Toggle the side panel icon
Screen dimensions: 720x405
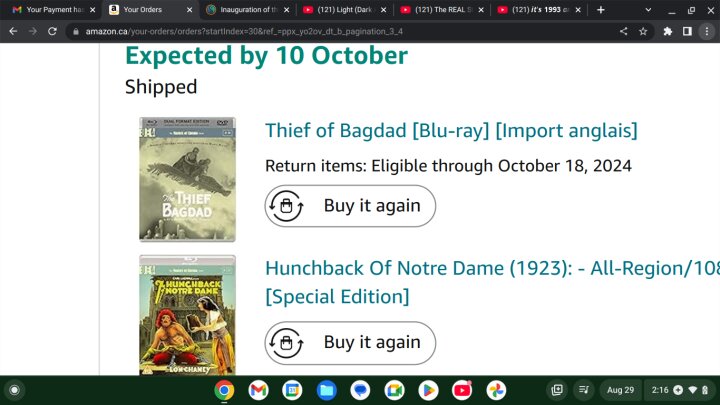tap(687, 31)
